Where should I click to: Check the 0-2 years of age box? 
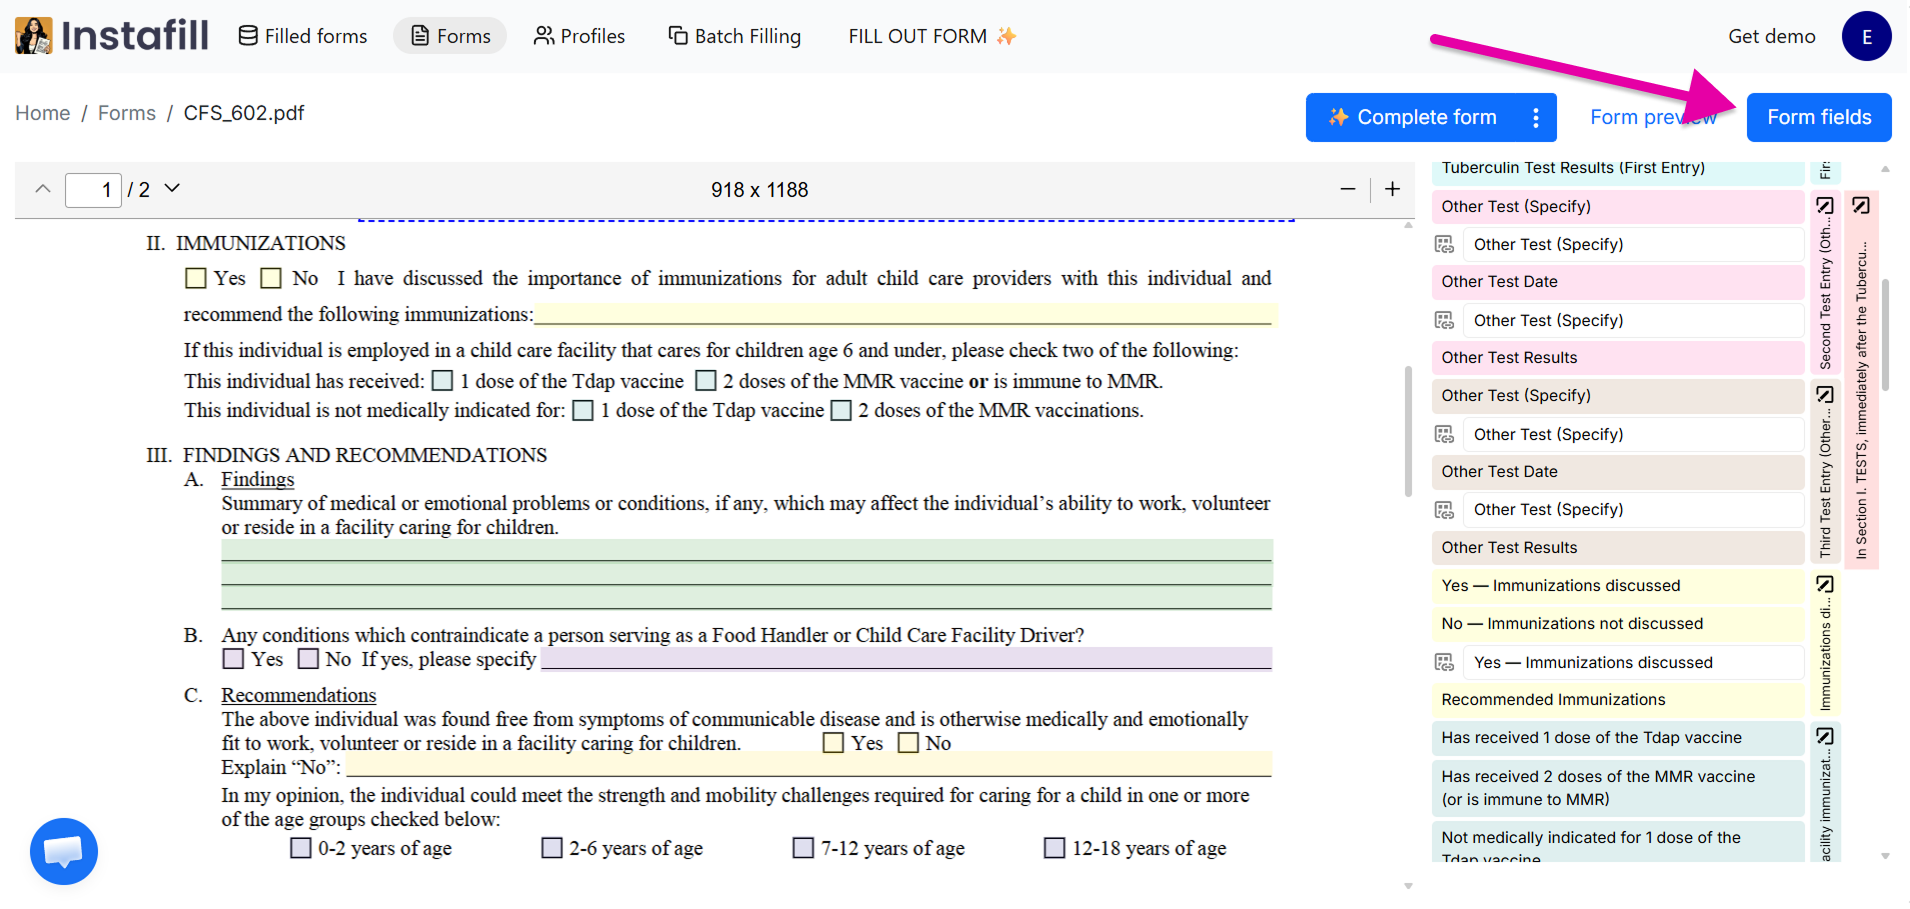click(x=301, y=848)
